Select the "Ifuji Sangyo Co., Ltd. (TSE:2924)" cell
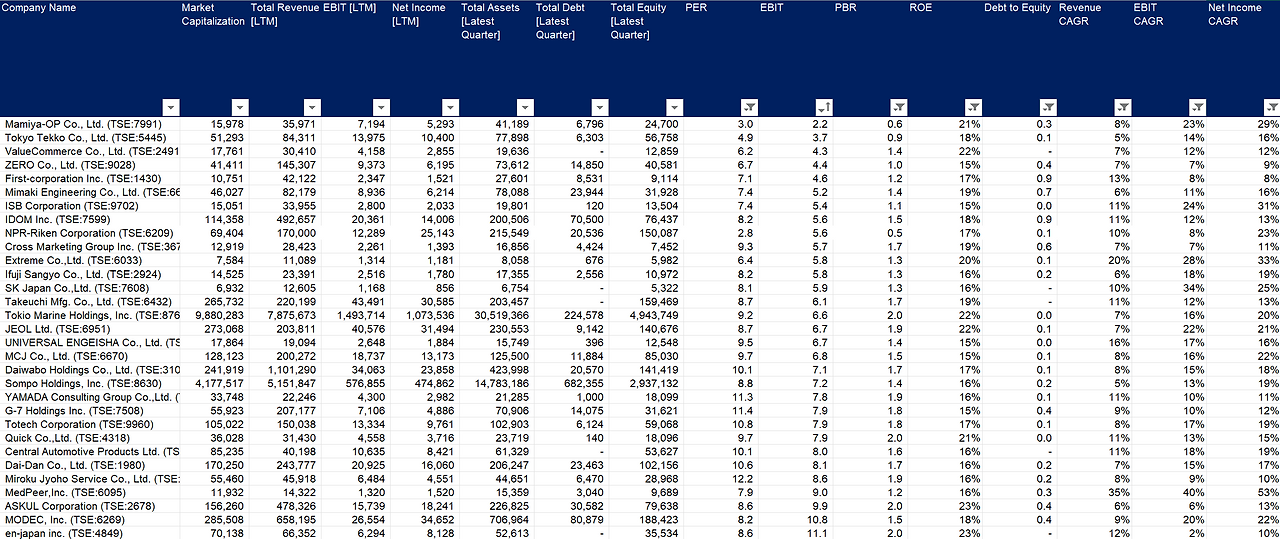 point(90,273)
